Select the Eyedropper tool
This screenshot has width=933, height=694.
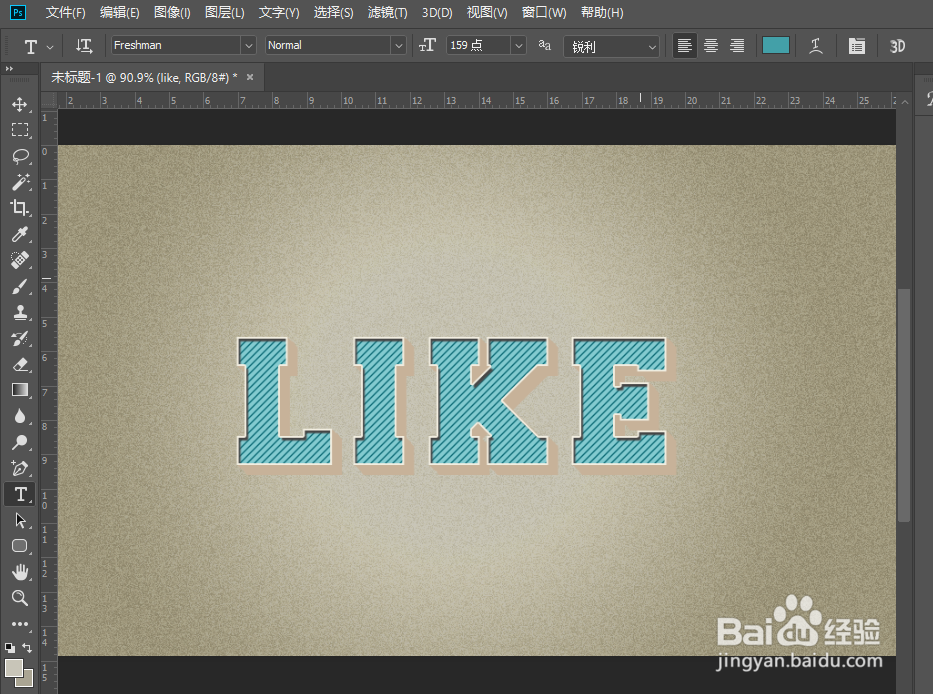point(20,234)
